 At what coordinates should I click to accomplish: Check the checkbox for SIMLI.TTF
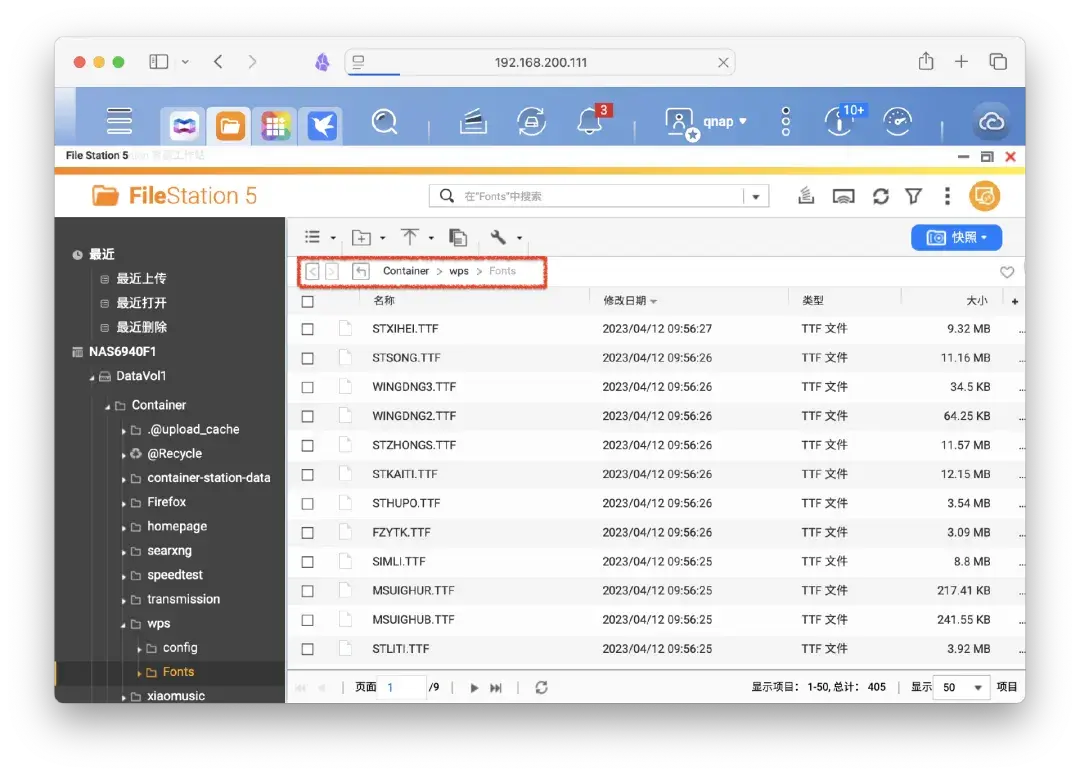pyautogui.click(x=307, y=561)
